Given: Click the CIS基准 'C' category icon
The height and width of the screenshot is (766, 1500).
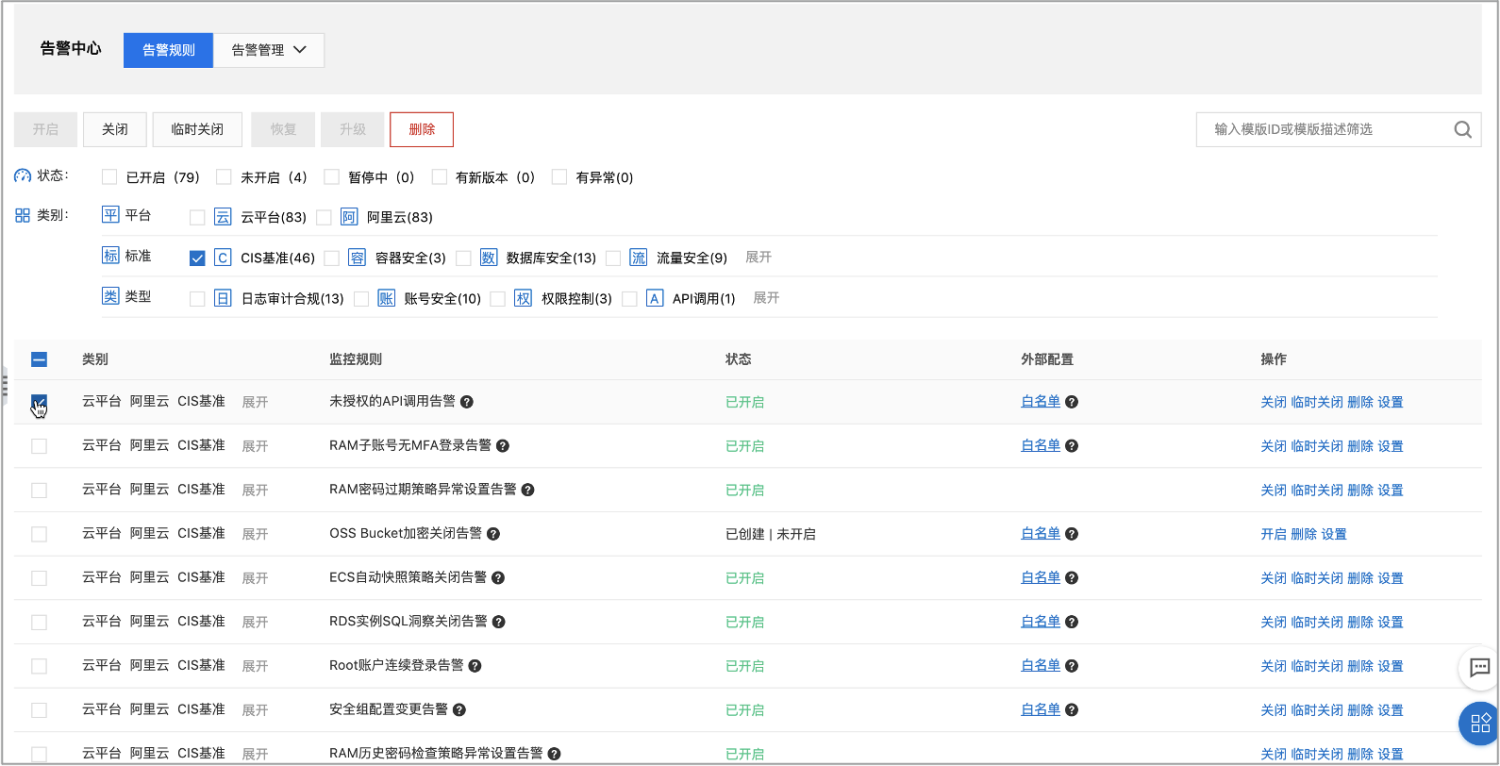Looking at the screenshot, I should [222, 258].
